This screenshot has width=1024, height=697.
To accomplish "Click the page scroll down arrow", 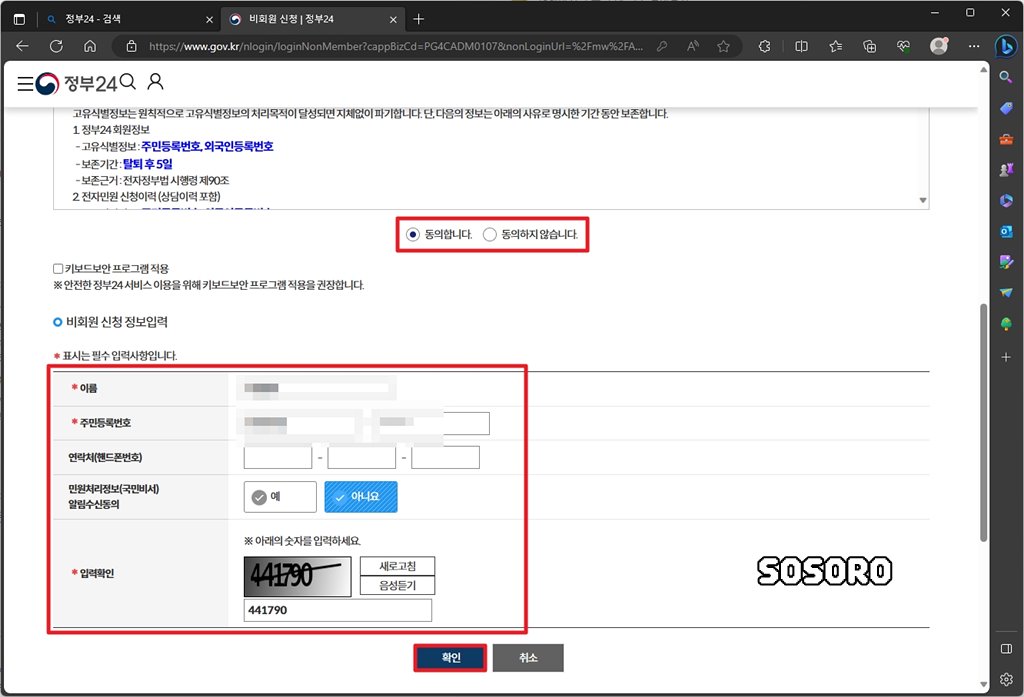I will [x=984, y=685].
